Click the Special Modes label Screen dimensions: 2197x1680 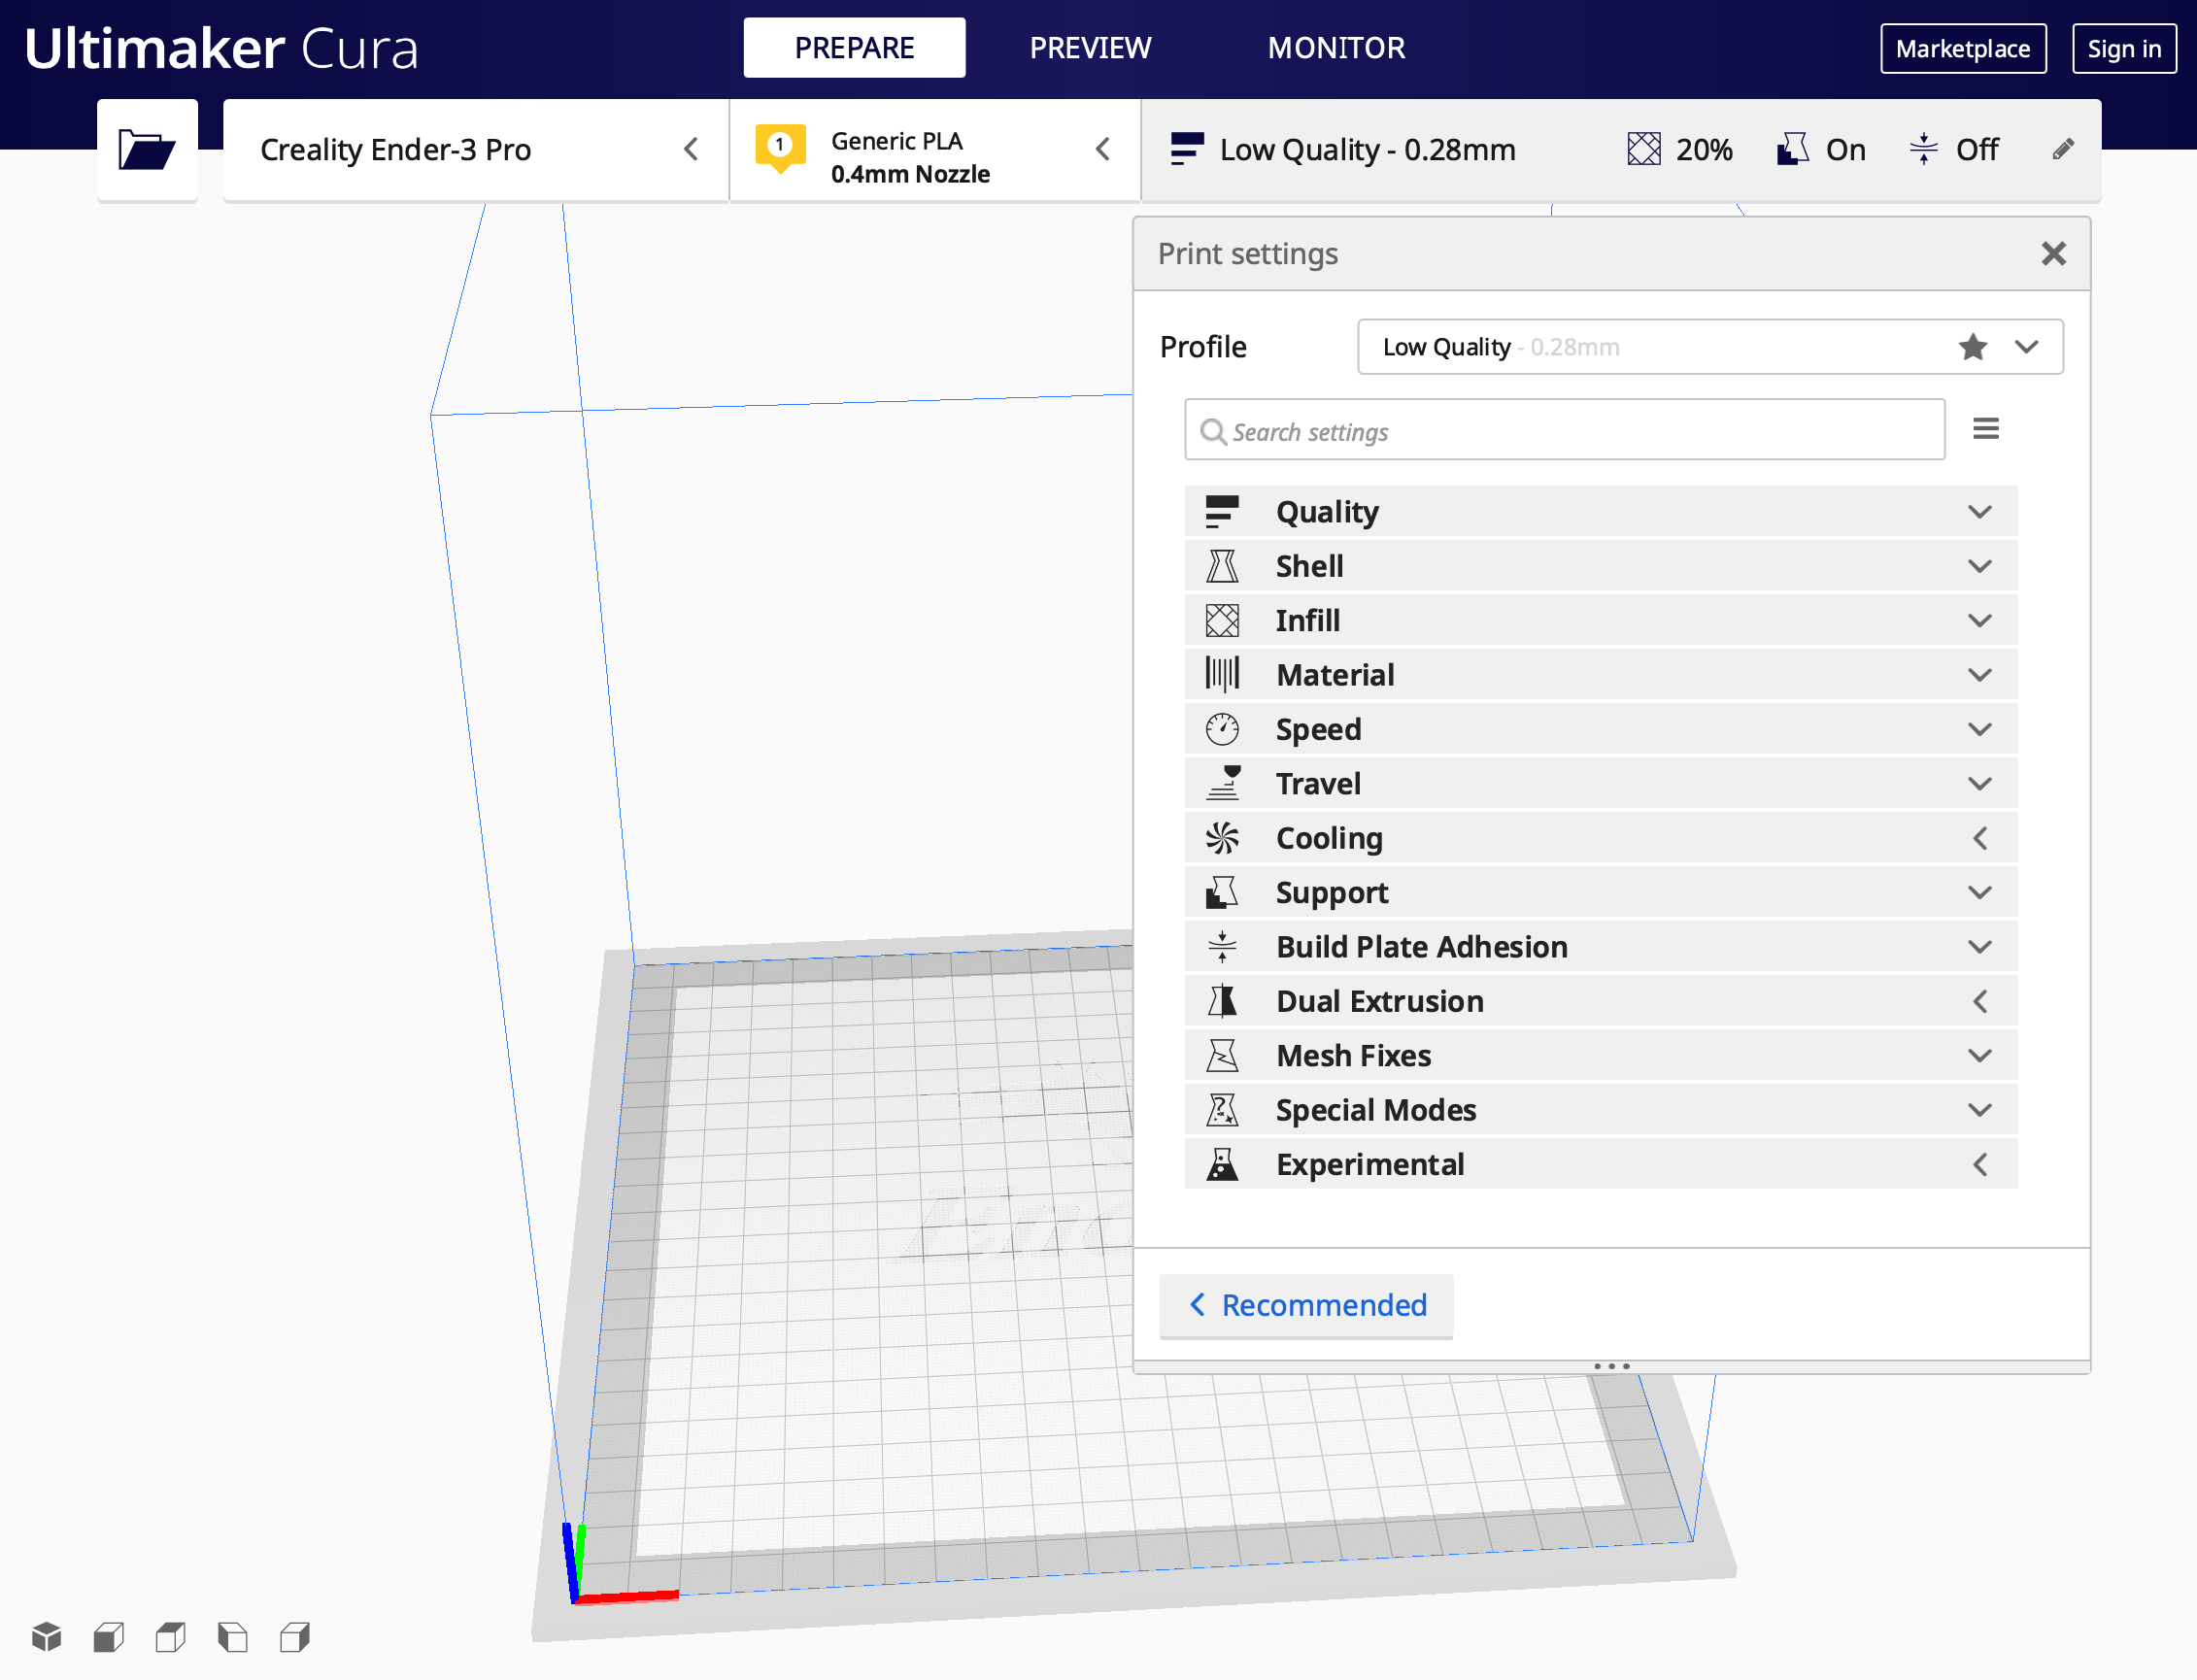[1375, 1110]
